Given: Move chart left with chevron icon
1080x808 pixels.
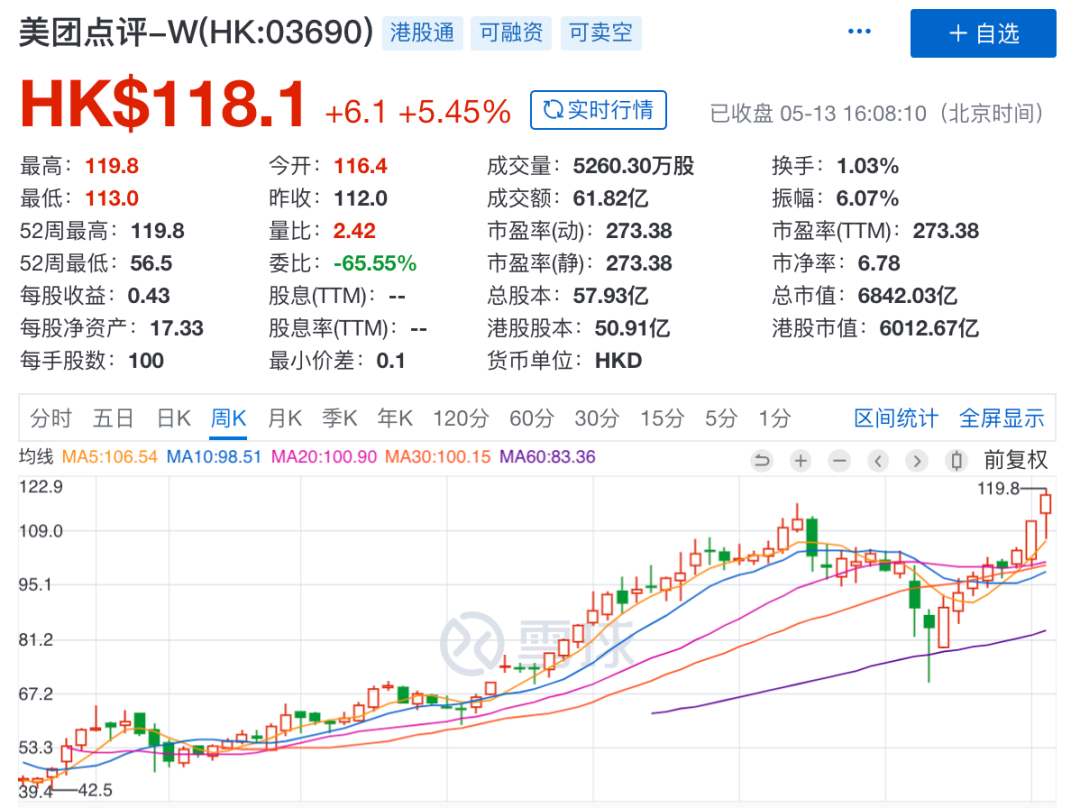Looking at the screenshot, I should pos(878,460).
